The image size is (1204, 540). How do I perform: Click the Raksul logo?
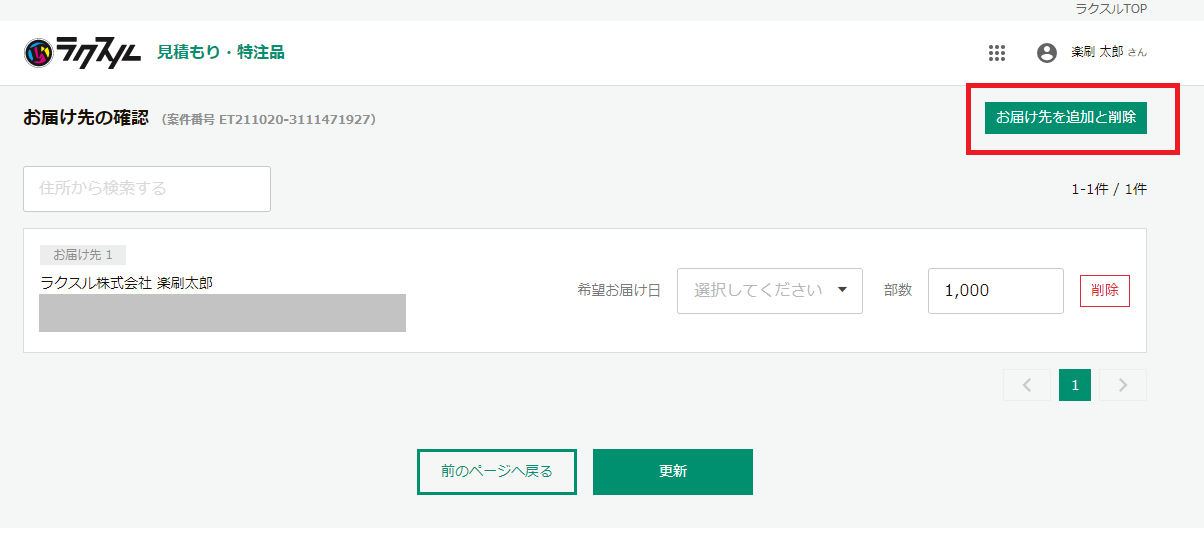(x=83, y=52)
